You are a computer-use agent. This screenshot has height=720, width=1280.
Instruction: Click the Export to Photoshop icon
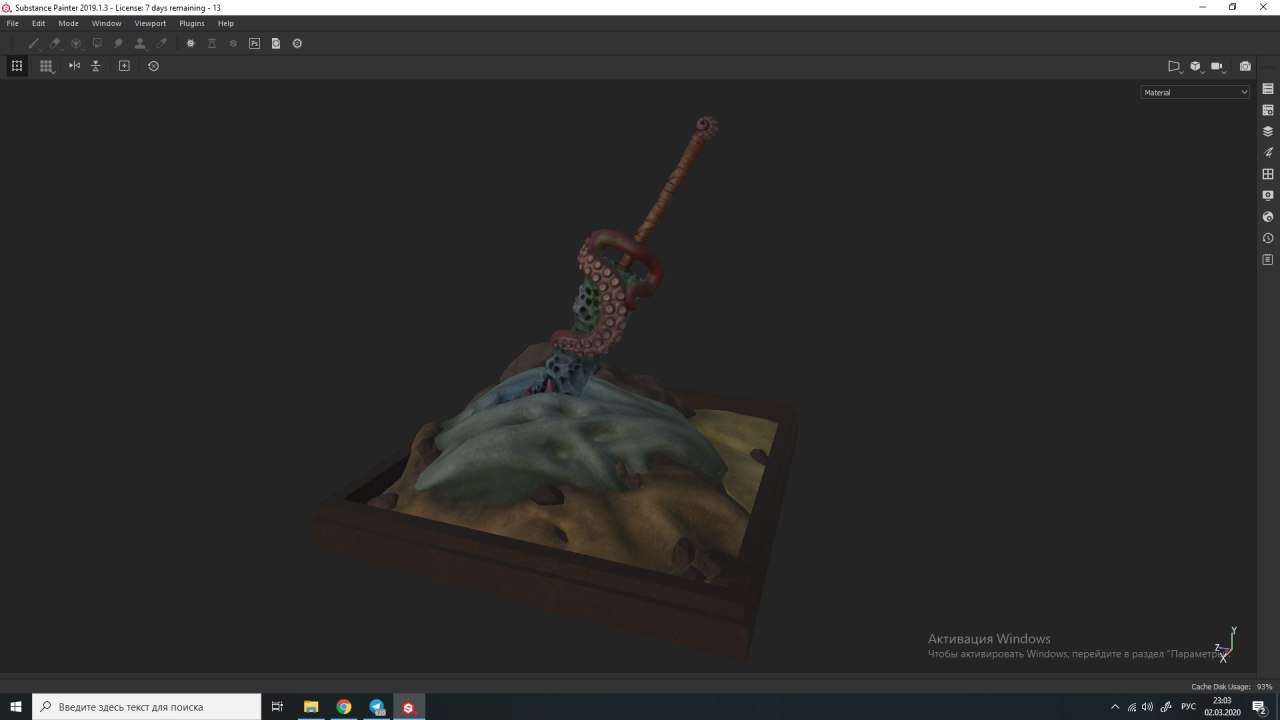(x=254, y=43)
